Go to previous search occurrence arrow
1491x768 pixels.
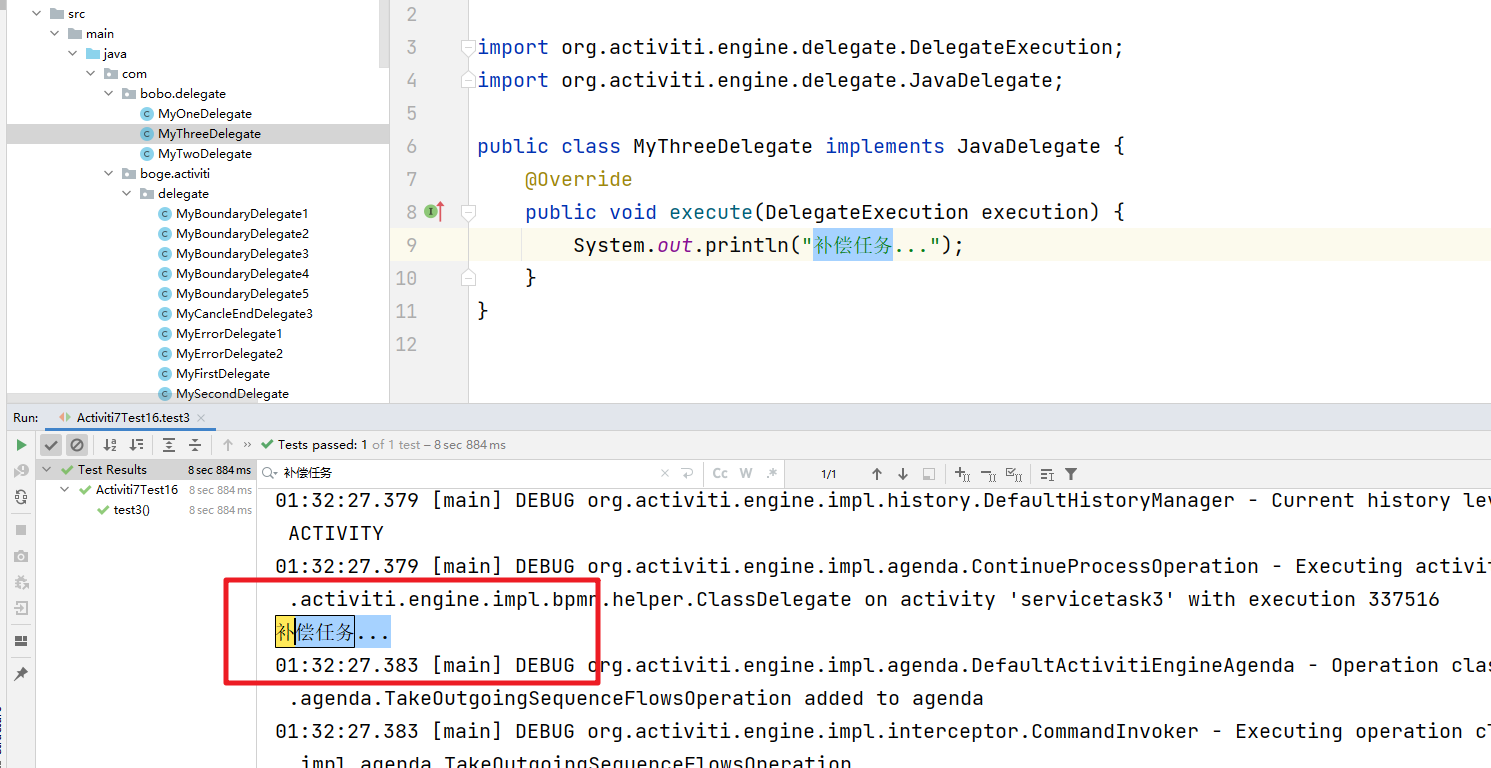877,474
